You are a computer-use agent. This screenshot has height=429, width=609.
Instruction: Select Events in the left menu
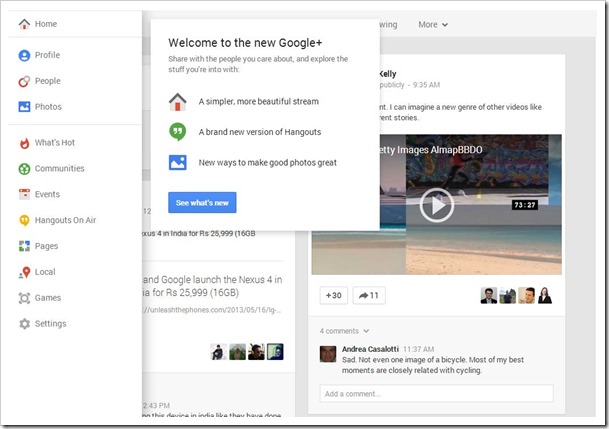click(47, 195)
